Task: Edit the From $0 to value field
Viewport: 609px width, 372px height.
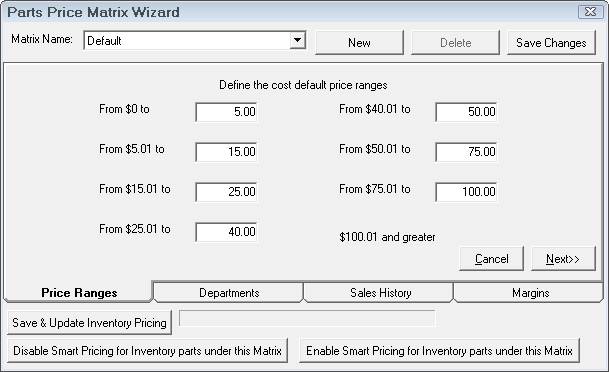Action: [226, 112]
